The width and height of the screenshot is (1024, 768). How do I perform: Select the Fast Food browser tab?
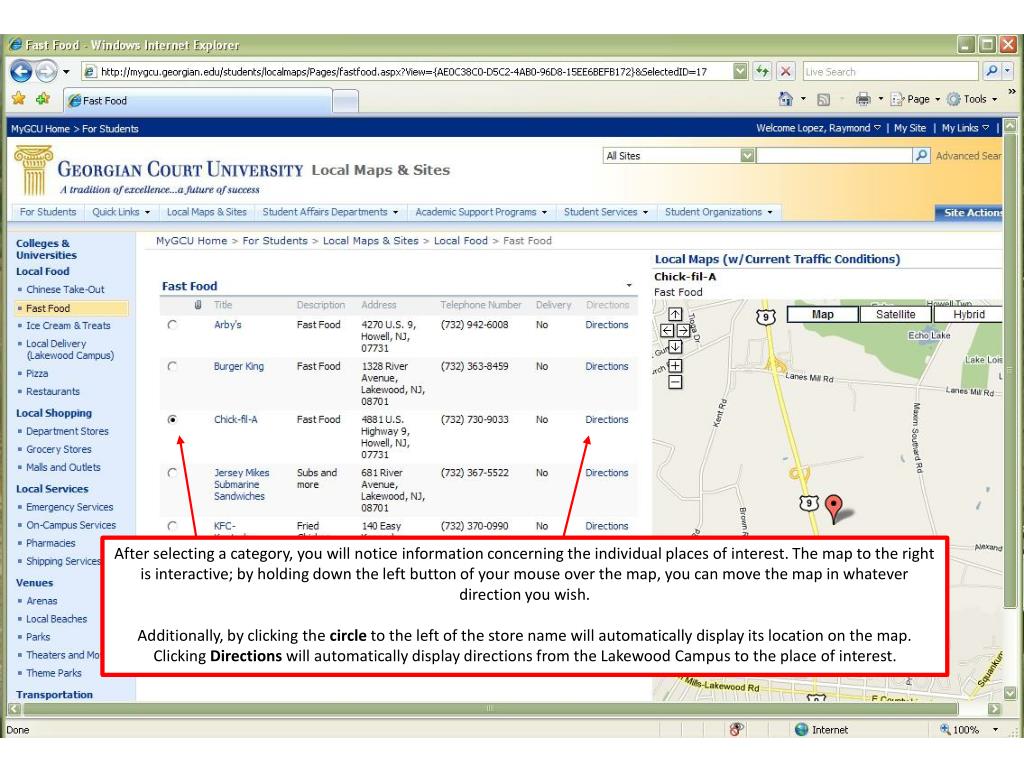pyautogui.click(x=198, y=101)
